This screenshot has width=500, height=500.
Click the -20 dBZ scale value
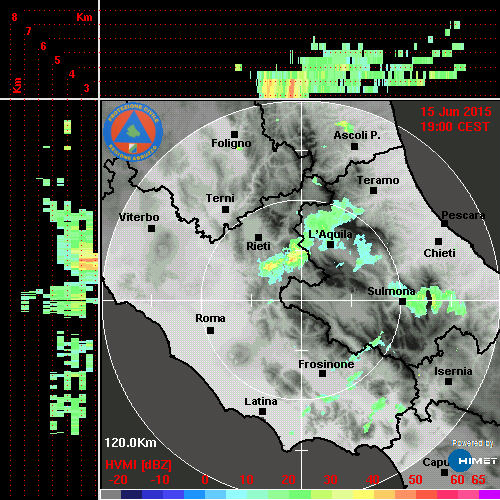(118, 480)
